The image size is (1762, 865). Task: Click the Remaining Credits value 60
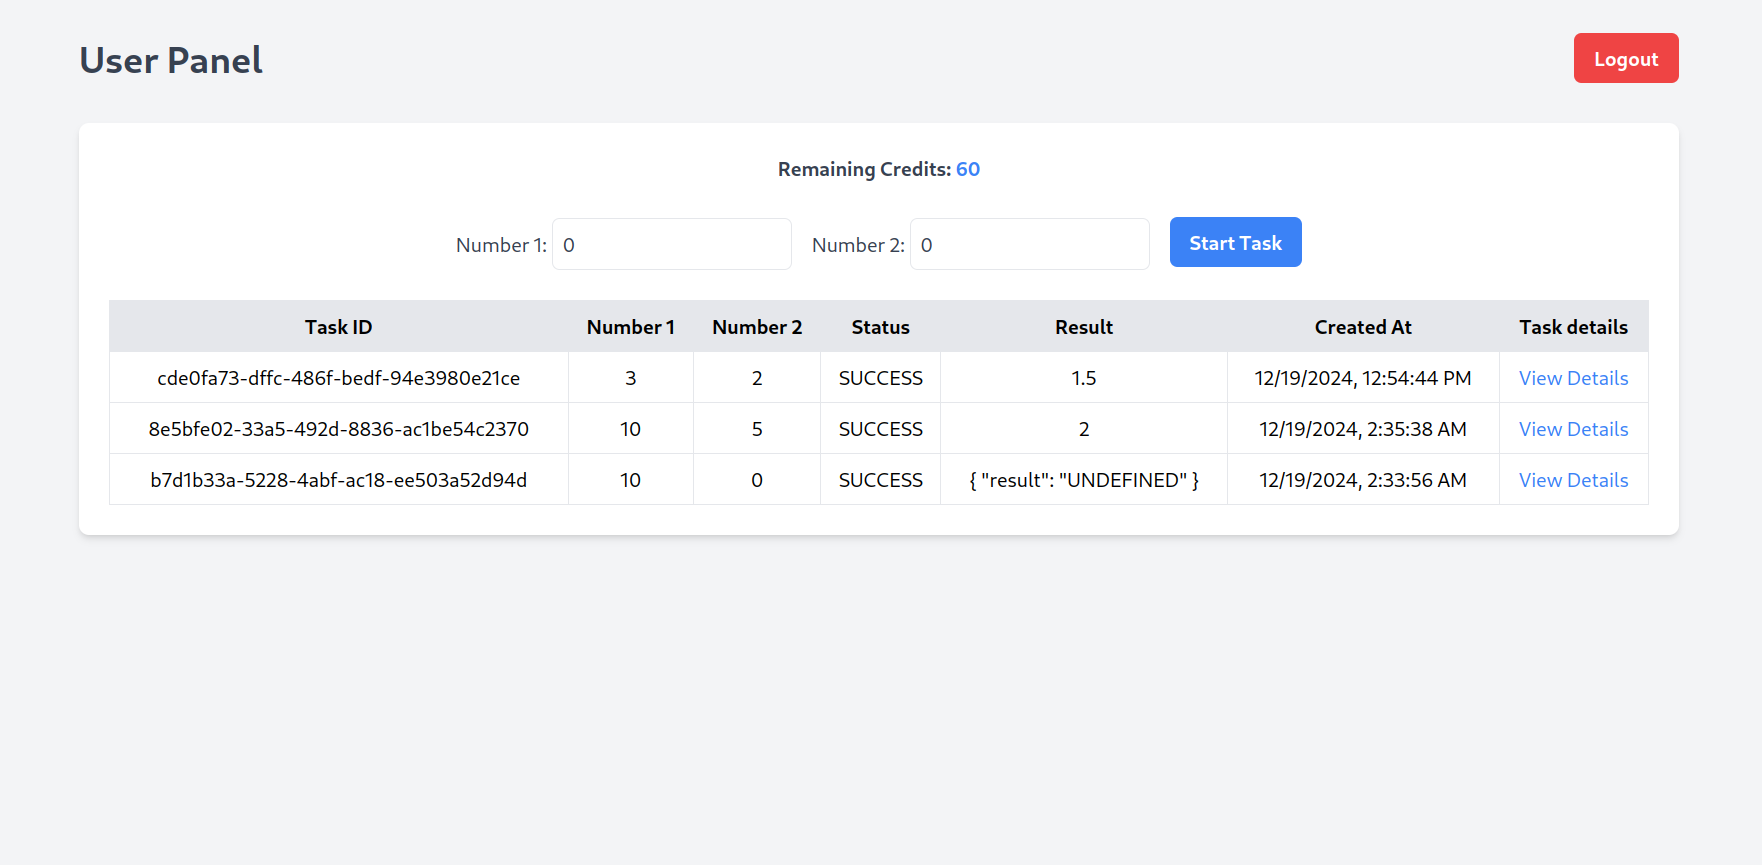[x=967, y=169]
